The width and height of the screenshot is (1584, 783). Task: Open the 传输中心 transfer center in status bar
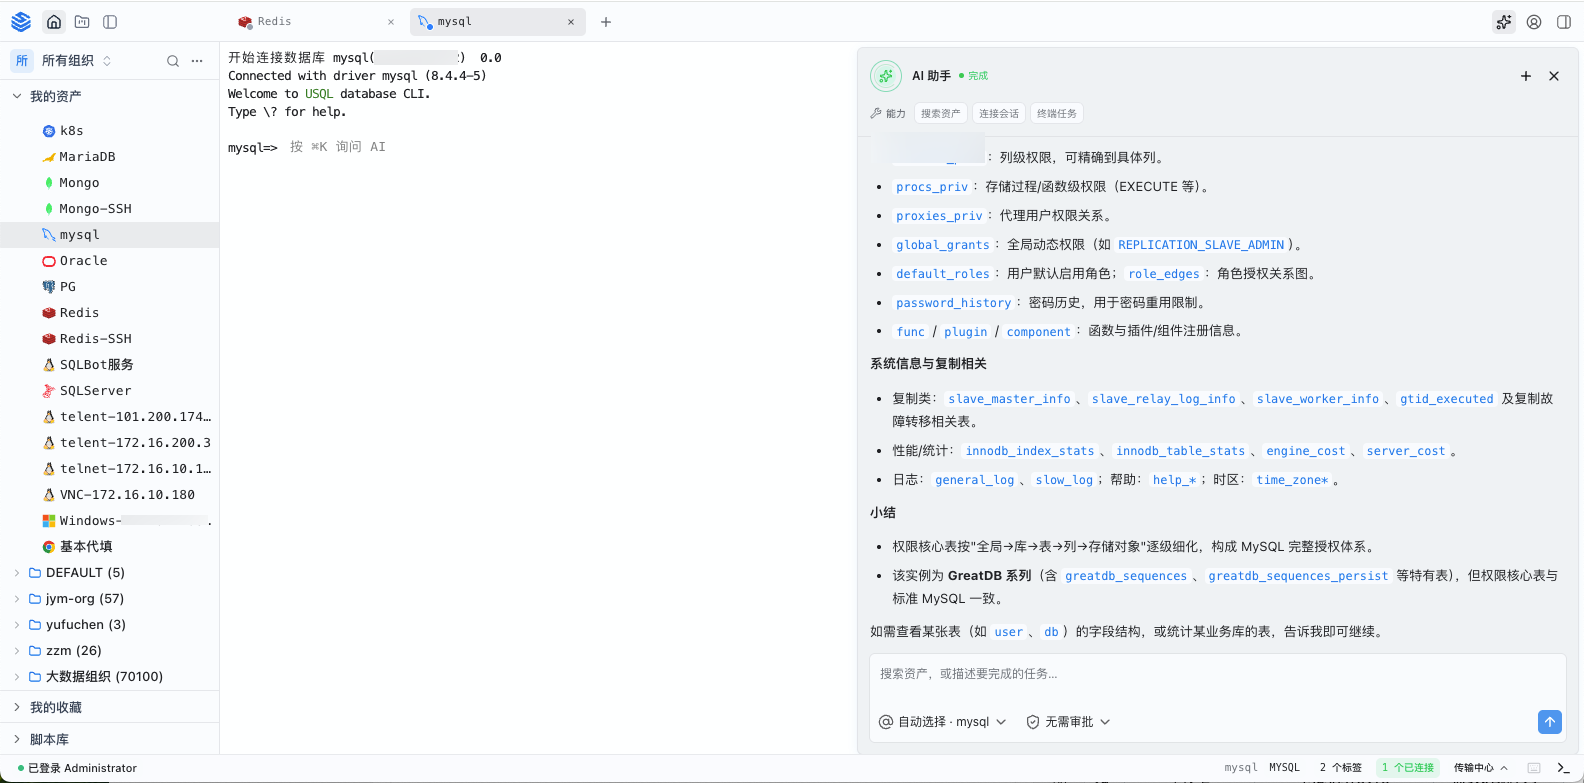point(1480,768)
